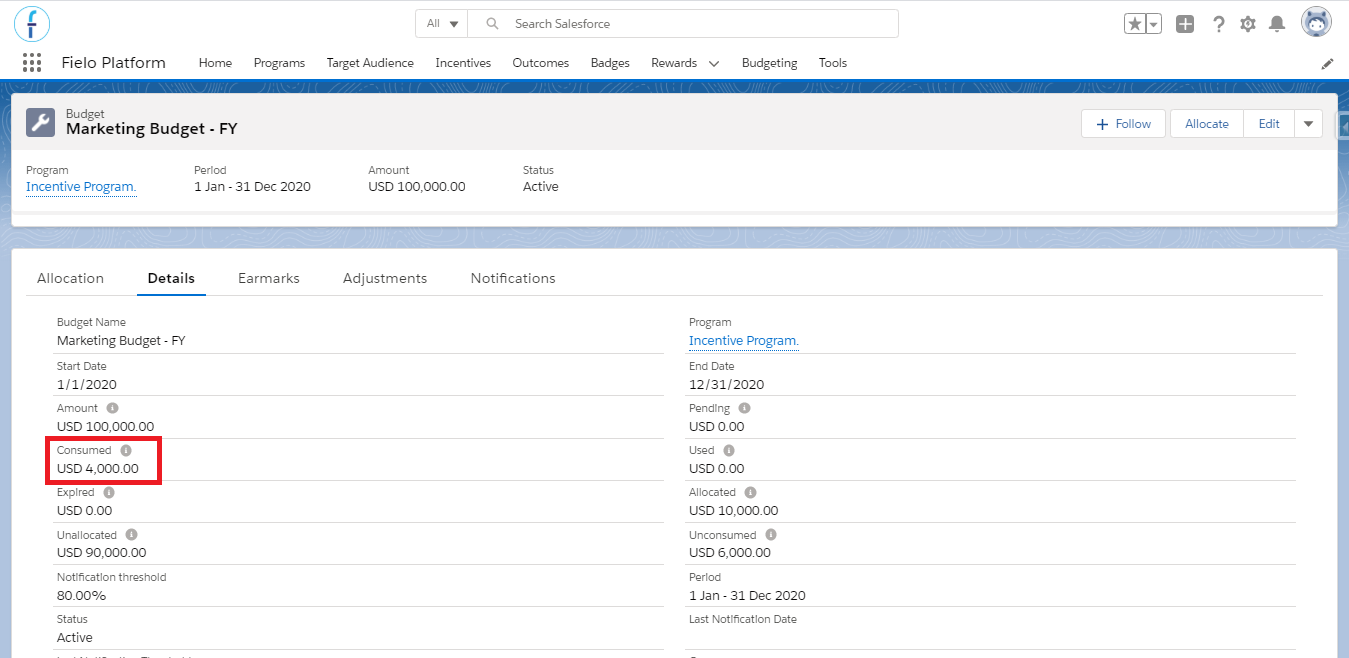Go to the Home nav item
The height and width of the screenshot is (658, 1349).
coord(215,63)
